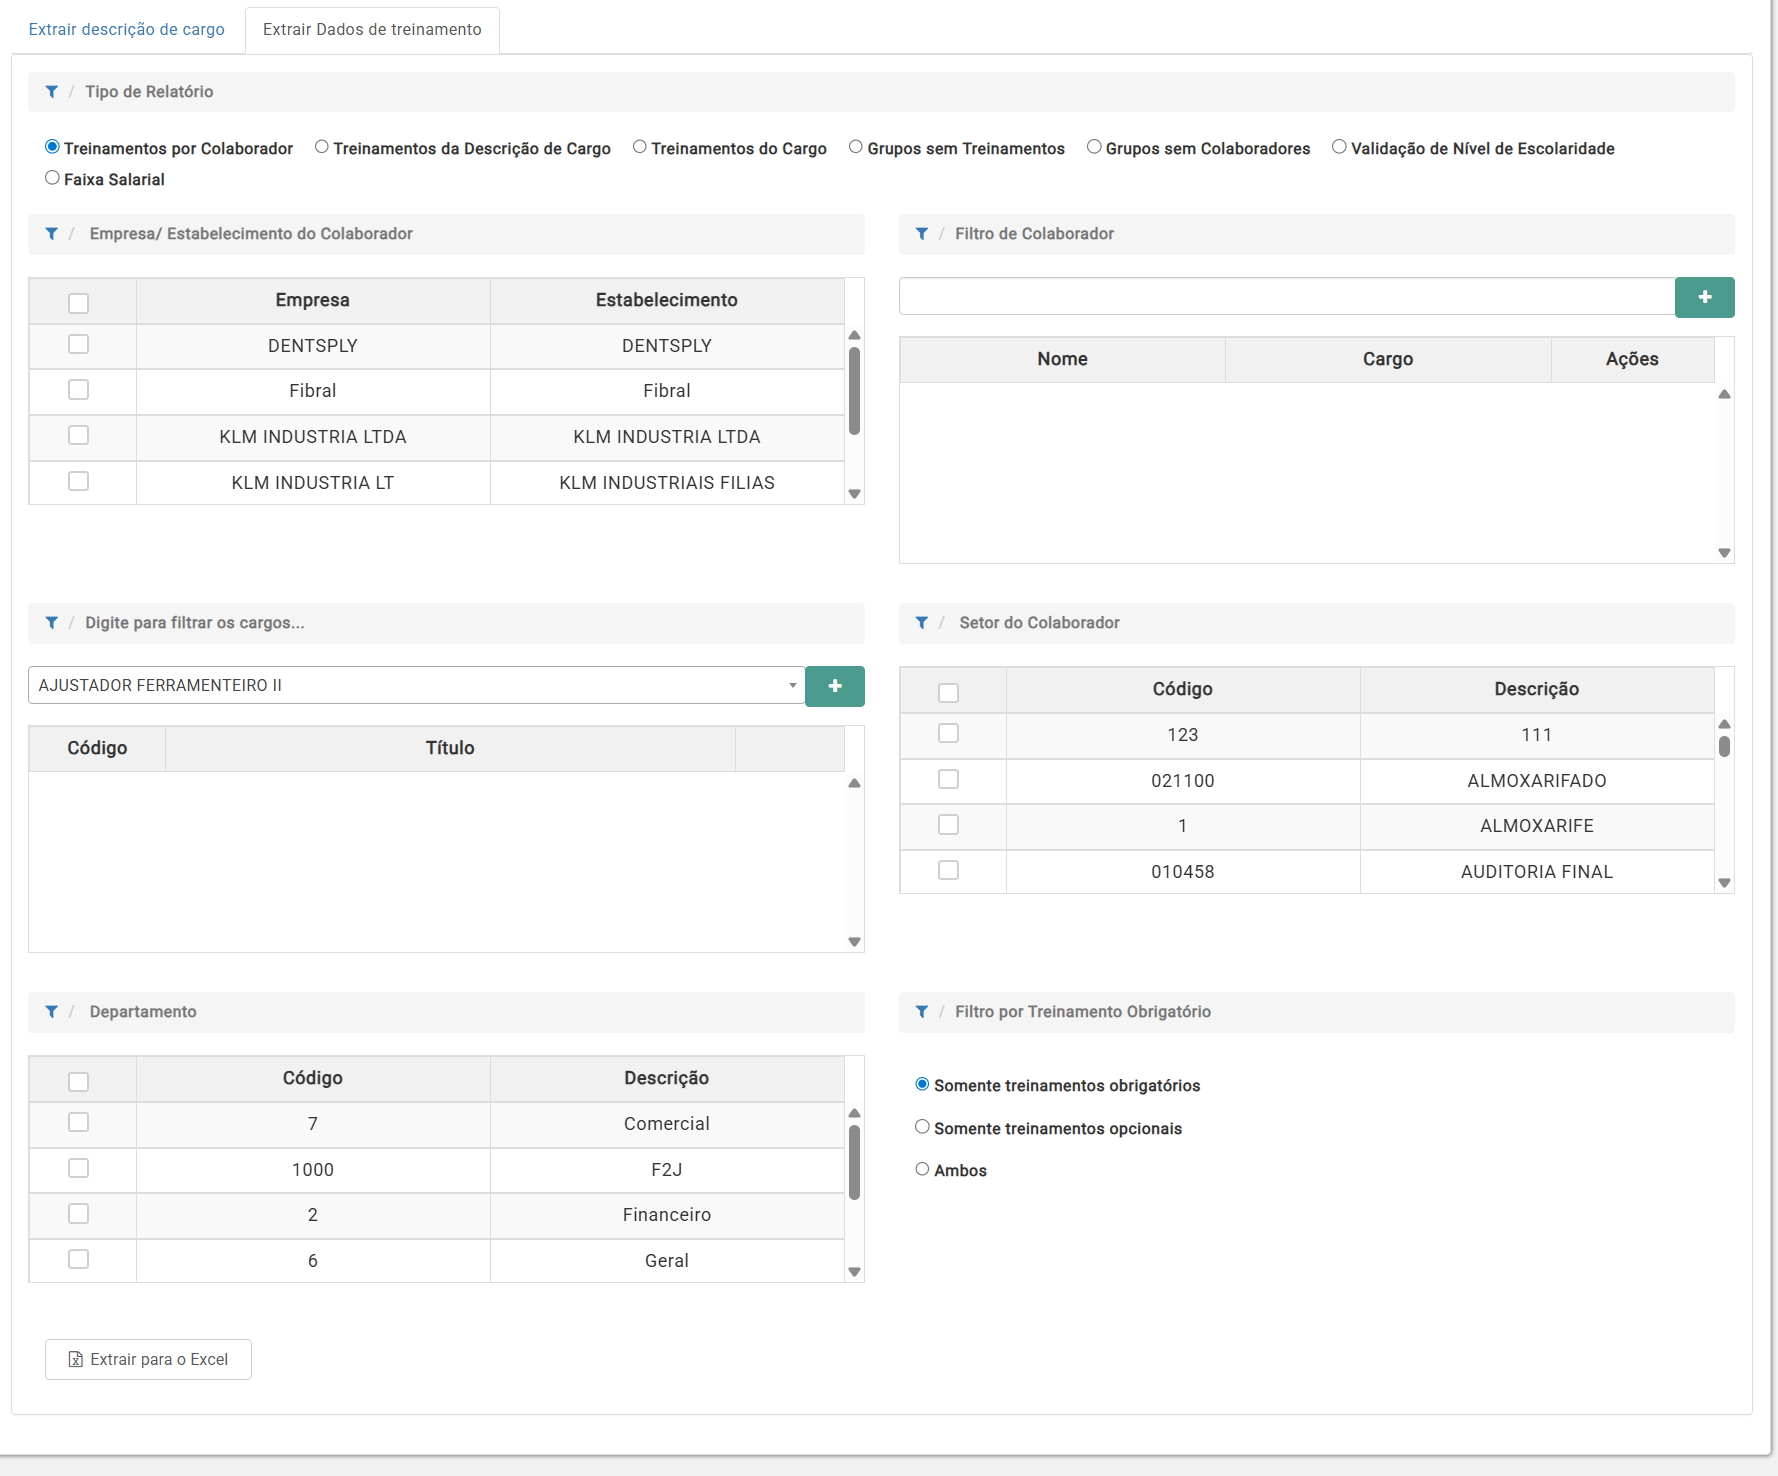Click the filter icon beside Tipo de Relatório
This screenshot has height=1476, width=1778.
(x=52, y=92)
